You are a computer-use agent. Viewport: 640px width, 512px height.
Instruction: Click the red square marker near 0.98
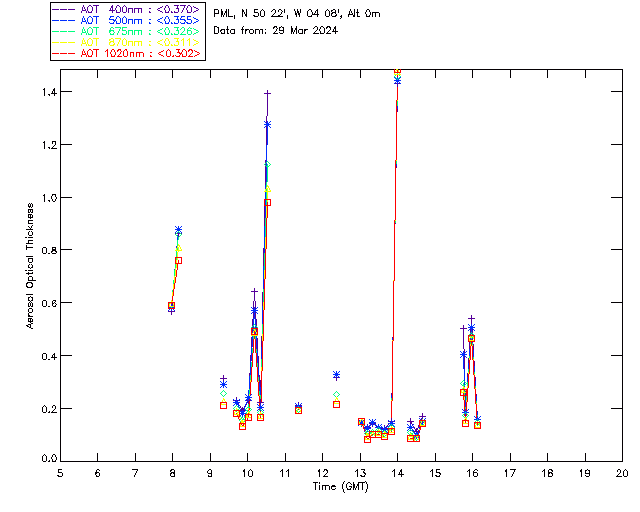tap(267, 203)
